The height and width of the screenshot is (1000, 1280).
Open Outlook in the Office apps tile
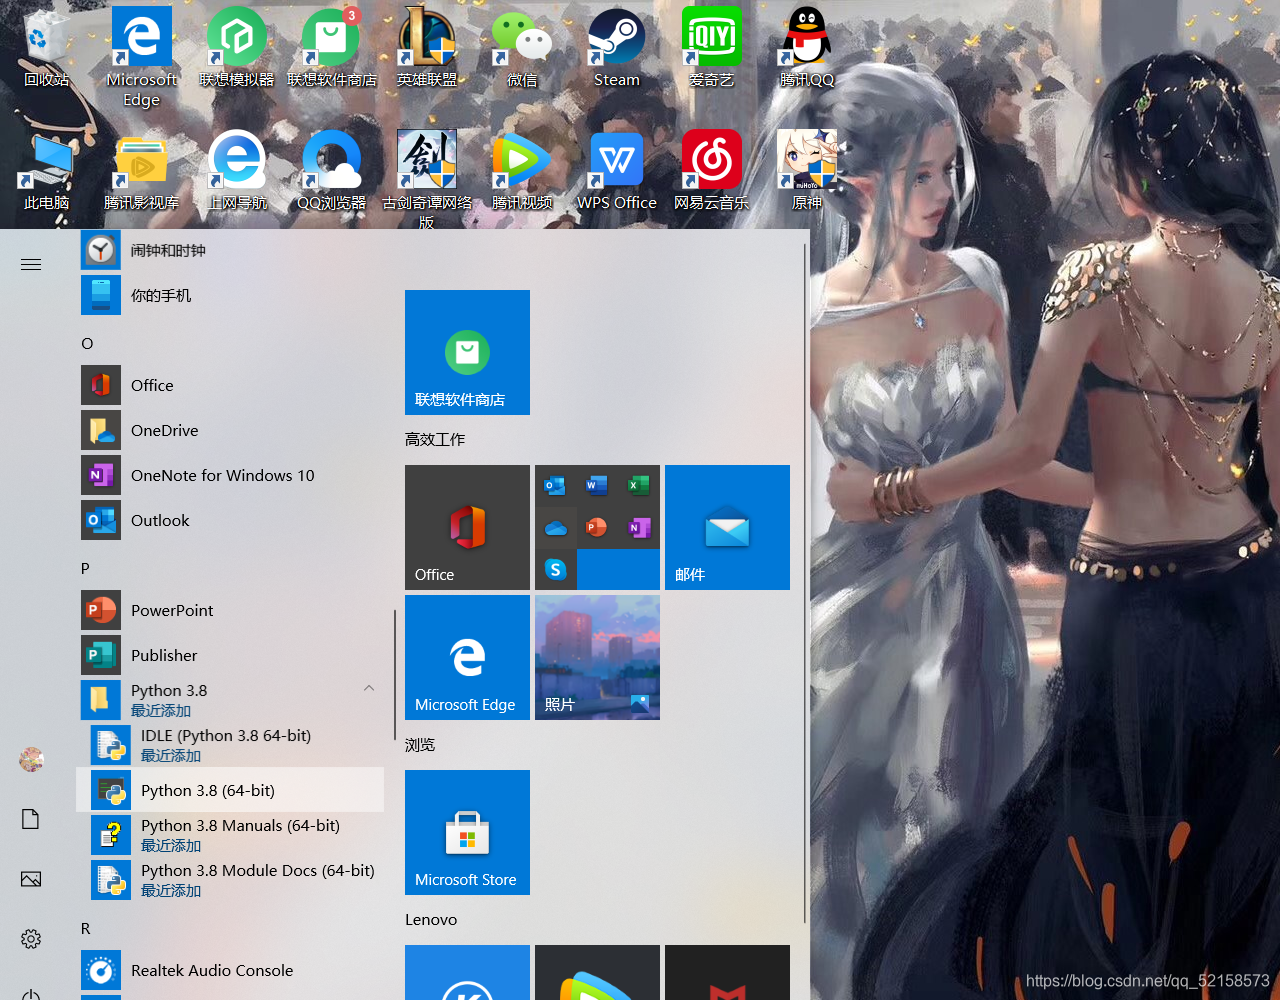(555, 486)
